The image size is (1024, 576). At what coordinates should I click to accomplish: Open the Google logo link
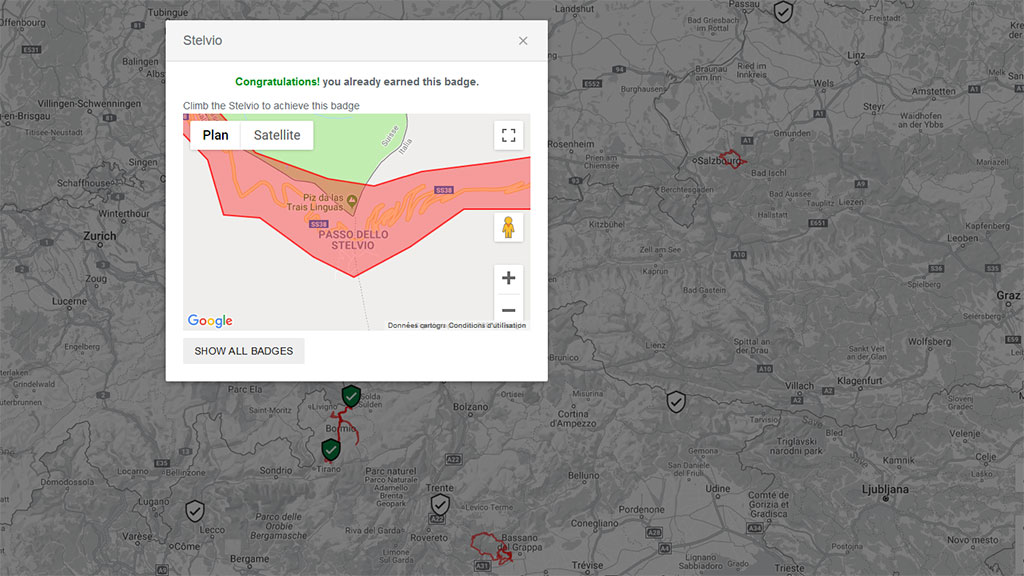point(210,320)
